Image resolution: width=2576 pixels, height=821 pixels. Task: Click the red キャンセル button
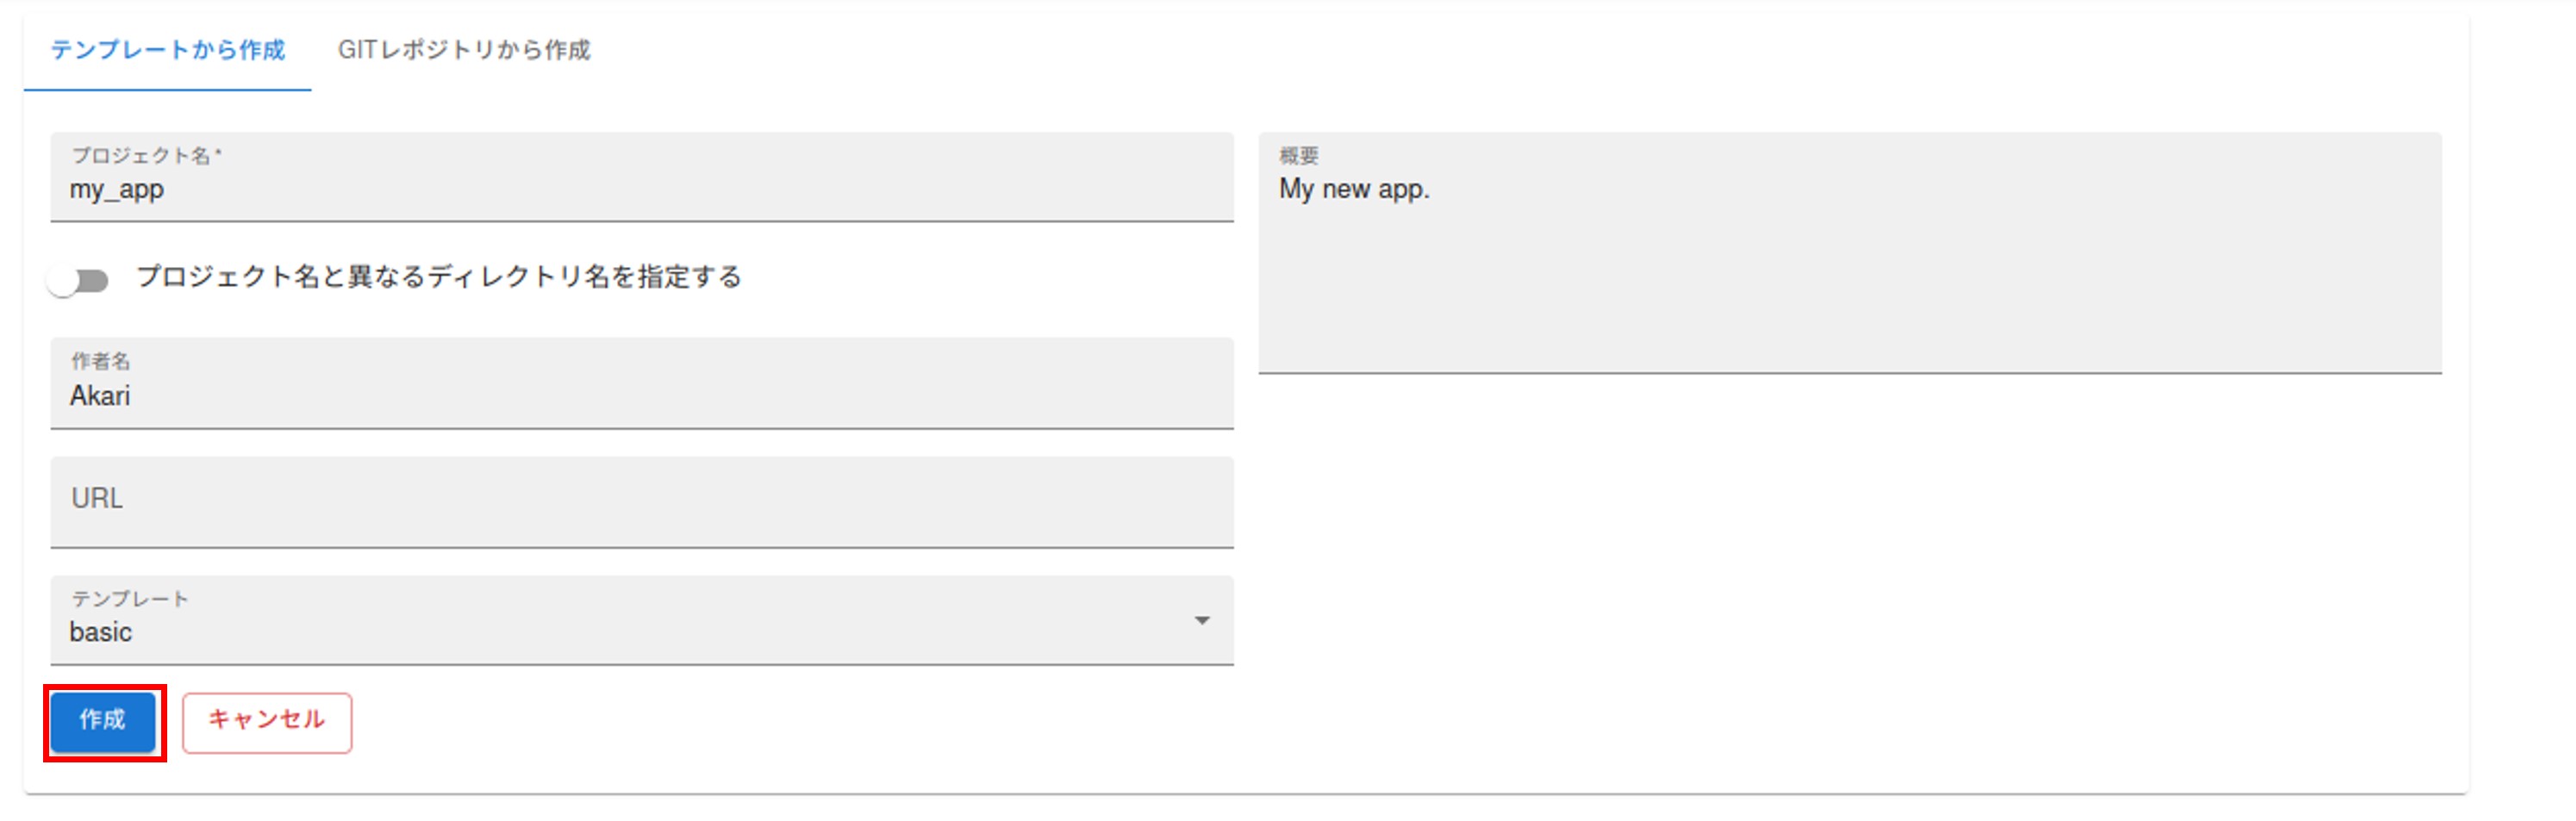click(266, 721)
